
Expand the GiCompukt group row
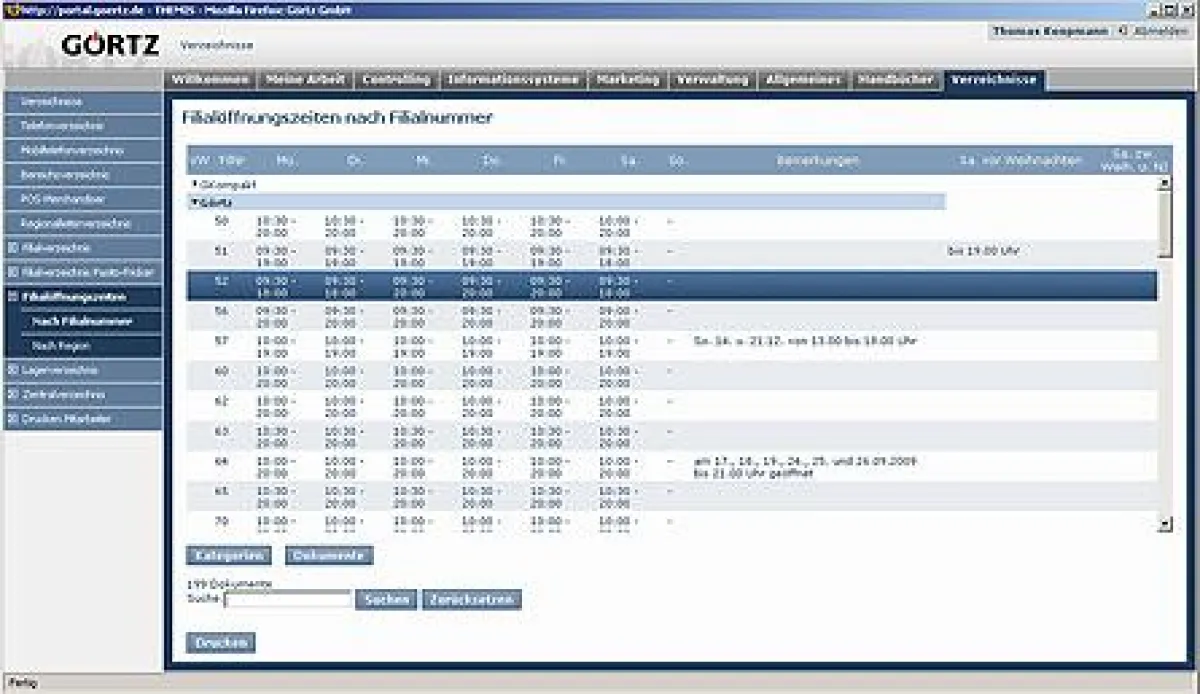193,184
